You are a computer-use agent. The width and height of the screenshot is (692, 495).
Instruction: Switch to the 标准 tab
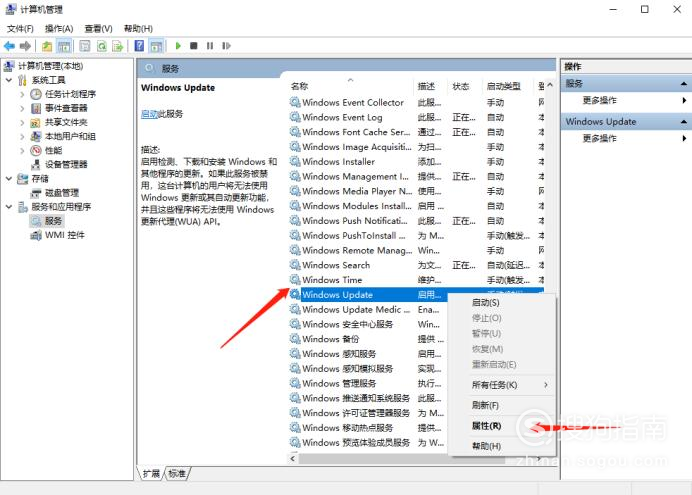tap(177, 474)
